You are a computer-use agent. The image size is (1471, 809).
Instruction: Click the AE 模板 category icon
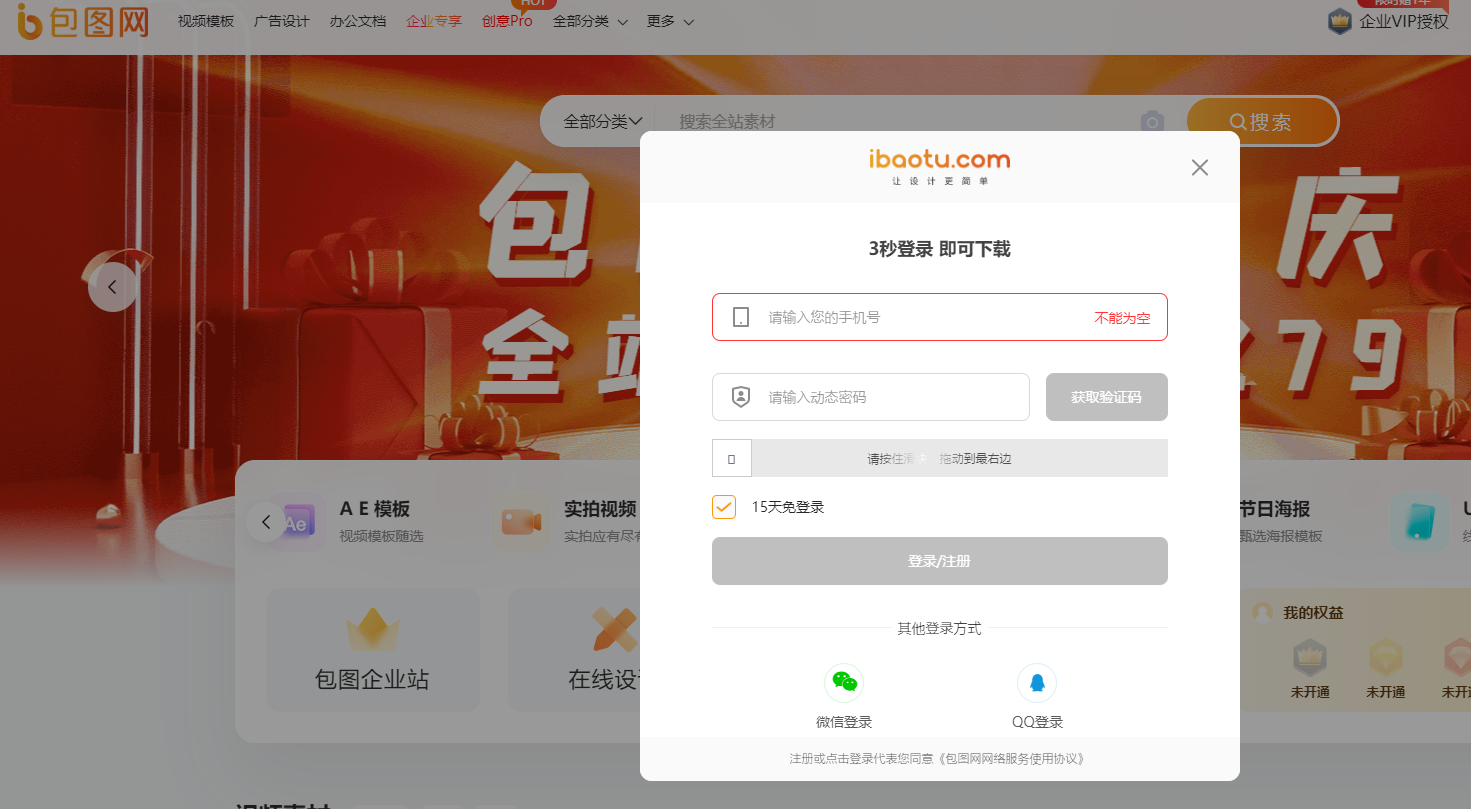pyautogui.click(x=299, y=522)
